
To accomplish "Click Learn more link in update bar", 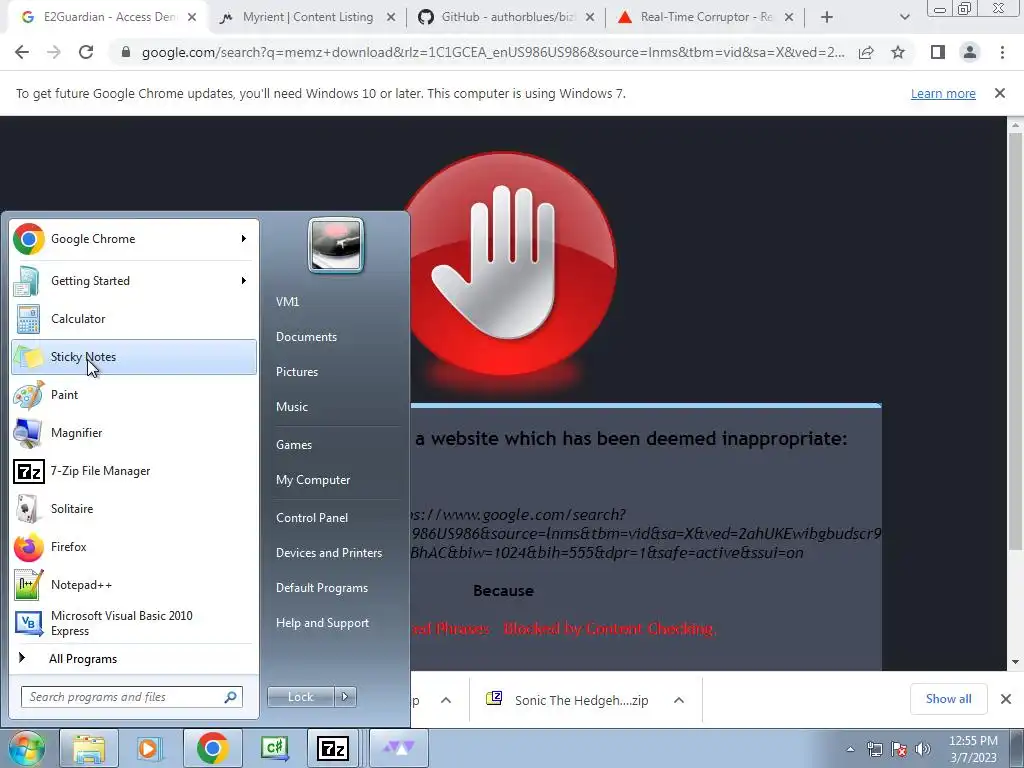I will (x=943, y=93).
